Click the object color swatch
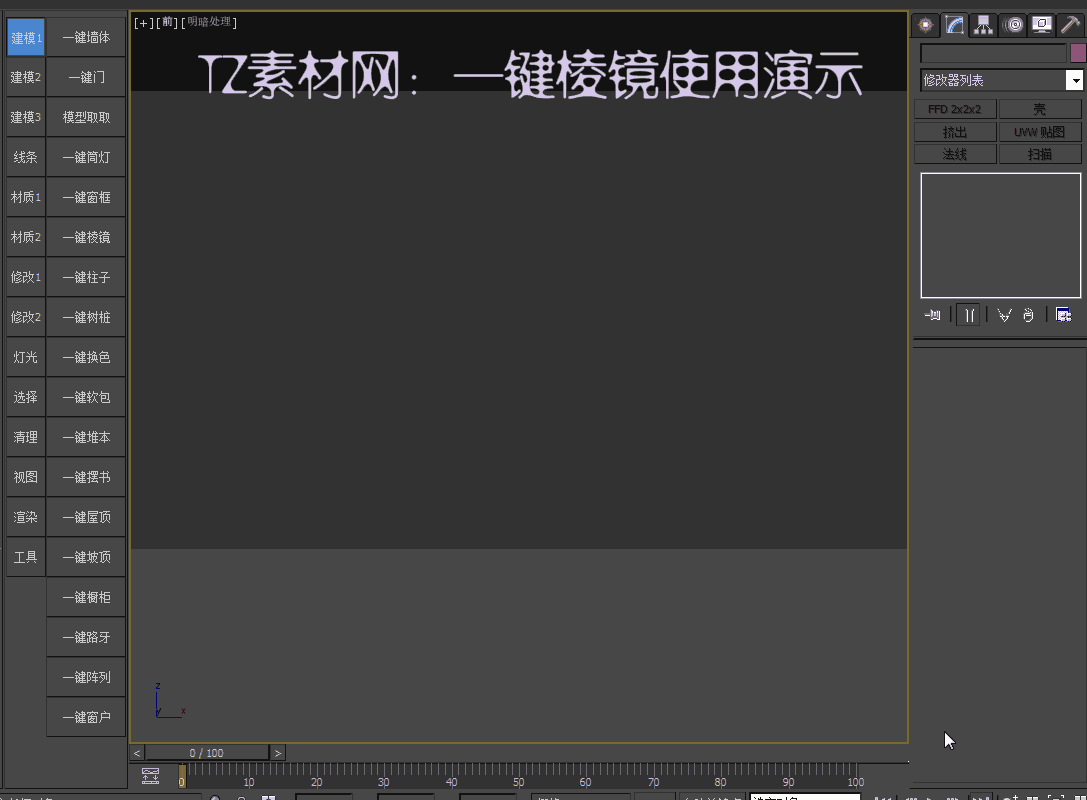This screenshot has height=800, width=1087. click(x=1078, y=53)
